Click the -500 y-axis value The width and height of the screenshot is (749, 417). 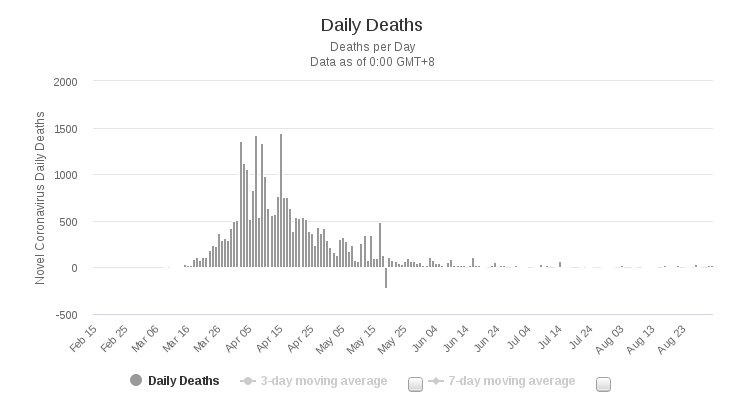(x=65, y=314)
